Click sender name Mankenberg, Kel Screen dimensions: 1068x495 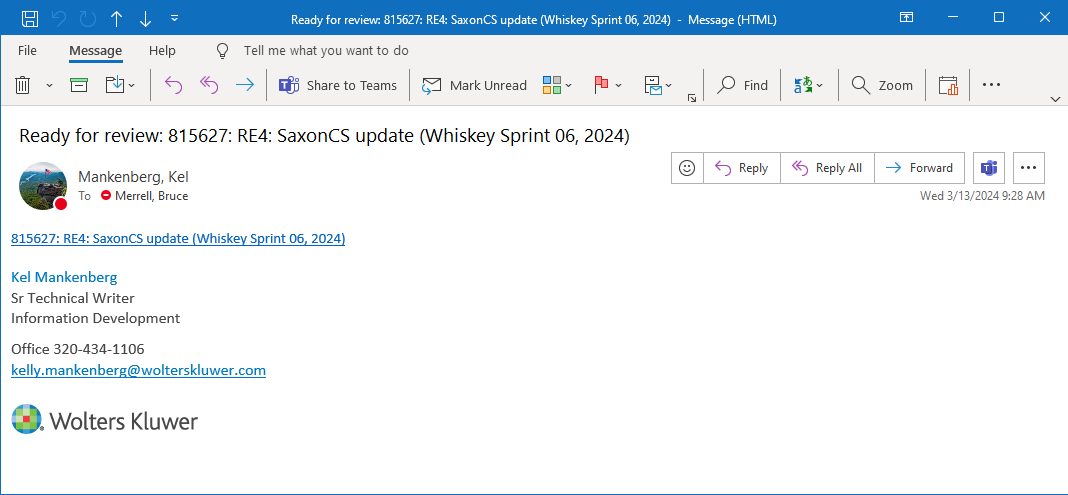[134, 177]
